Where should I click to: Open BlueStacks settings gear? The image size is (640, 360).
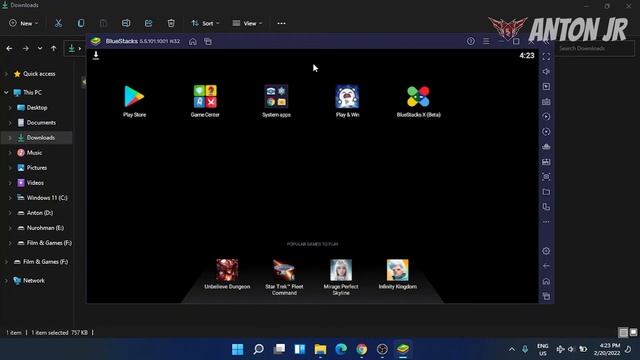[546, 251]
